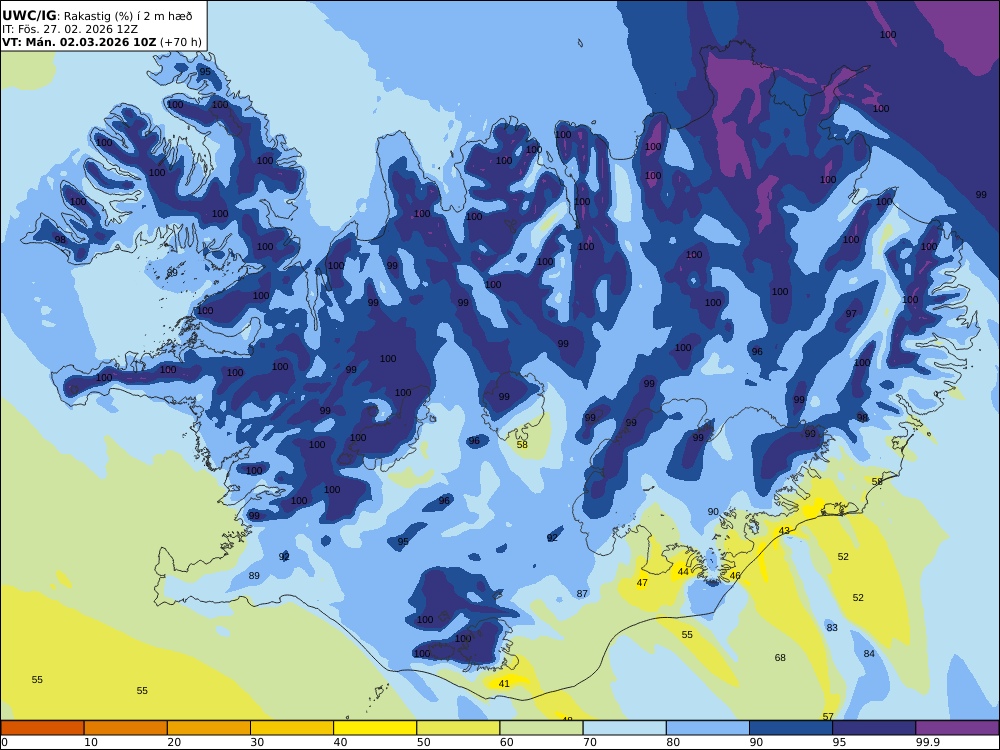Screen dimensions: 1000x750
Task: Click the 90–95 dark blue legend swatch
Action: pos(791,728)
